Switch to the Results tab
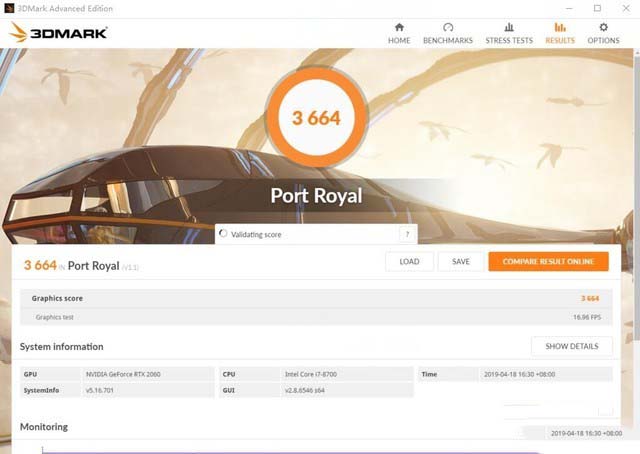The image size is (640, 454). [x=560, y=33]
